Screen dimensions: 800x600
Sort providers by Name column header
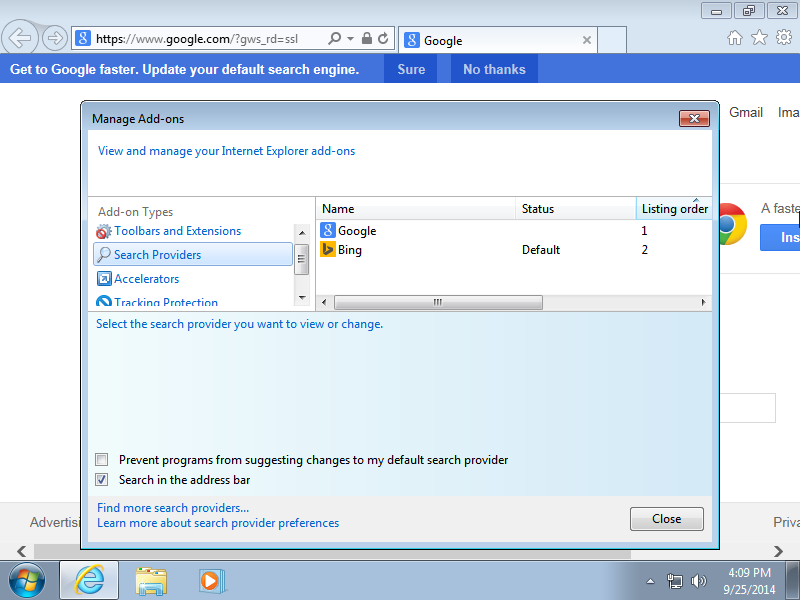(x=416, y=209)
